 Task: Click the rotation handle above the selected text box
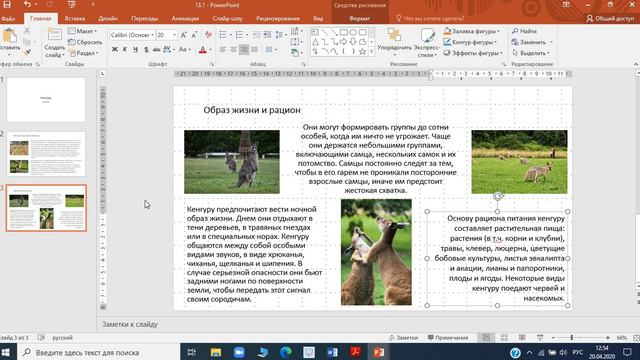click(498, 196)
